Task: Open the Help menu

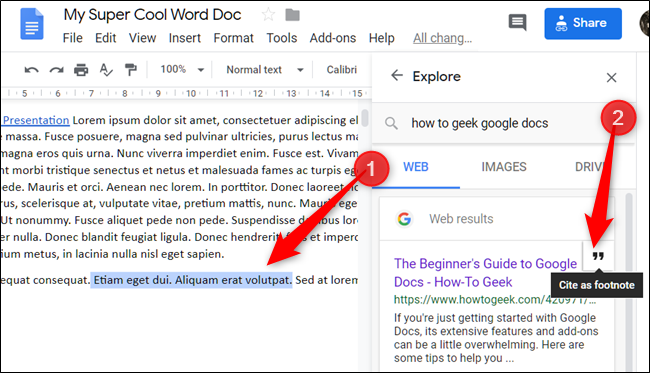Action: [x=381, y=38]
